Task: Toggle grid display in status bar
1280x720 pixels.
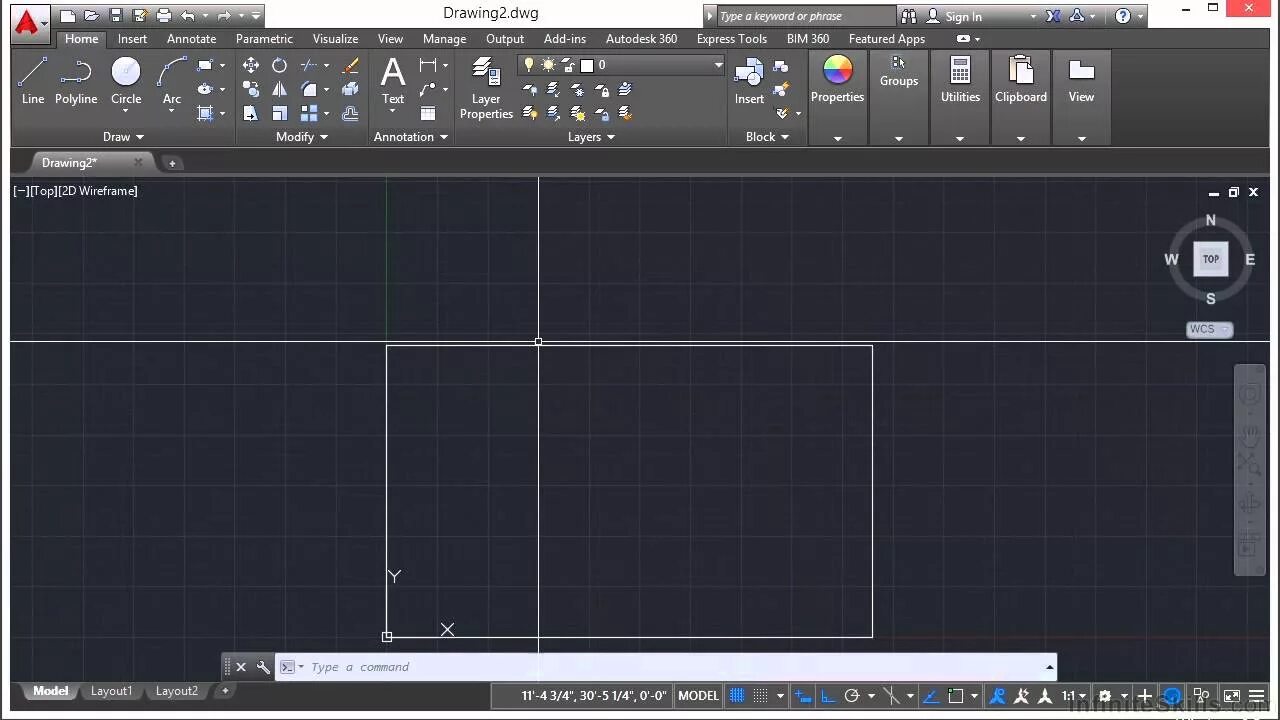Action: pos(738,696)
